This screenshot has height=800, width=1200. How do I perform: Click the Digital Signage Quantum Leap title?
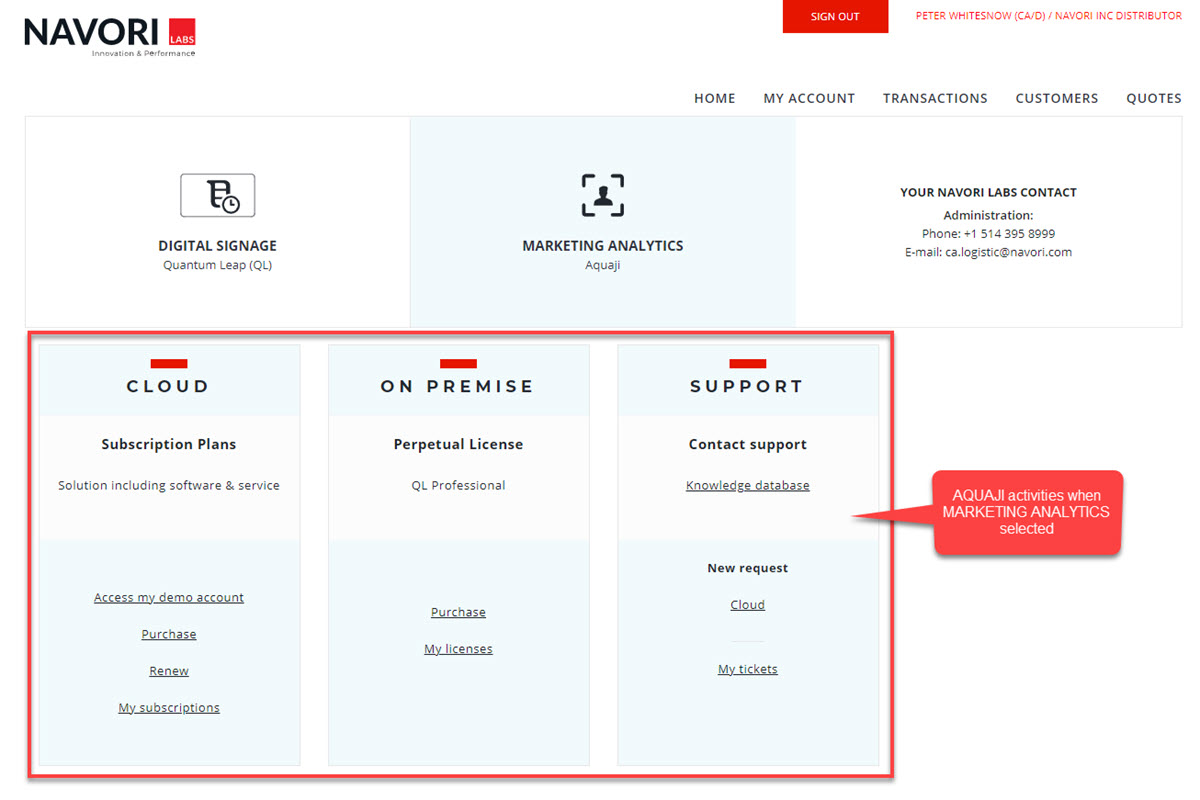(217, 246)
